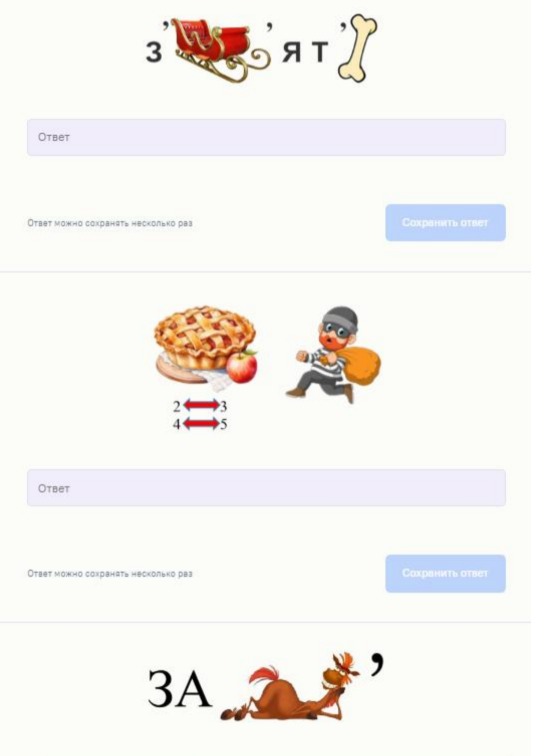The width and height of the screenshot is (545, 756).
Task: Focus the second Ответ input field
Action: click(x=266, y=488)
